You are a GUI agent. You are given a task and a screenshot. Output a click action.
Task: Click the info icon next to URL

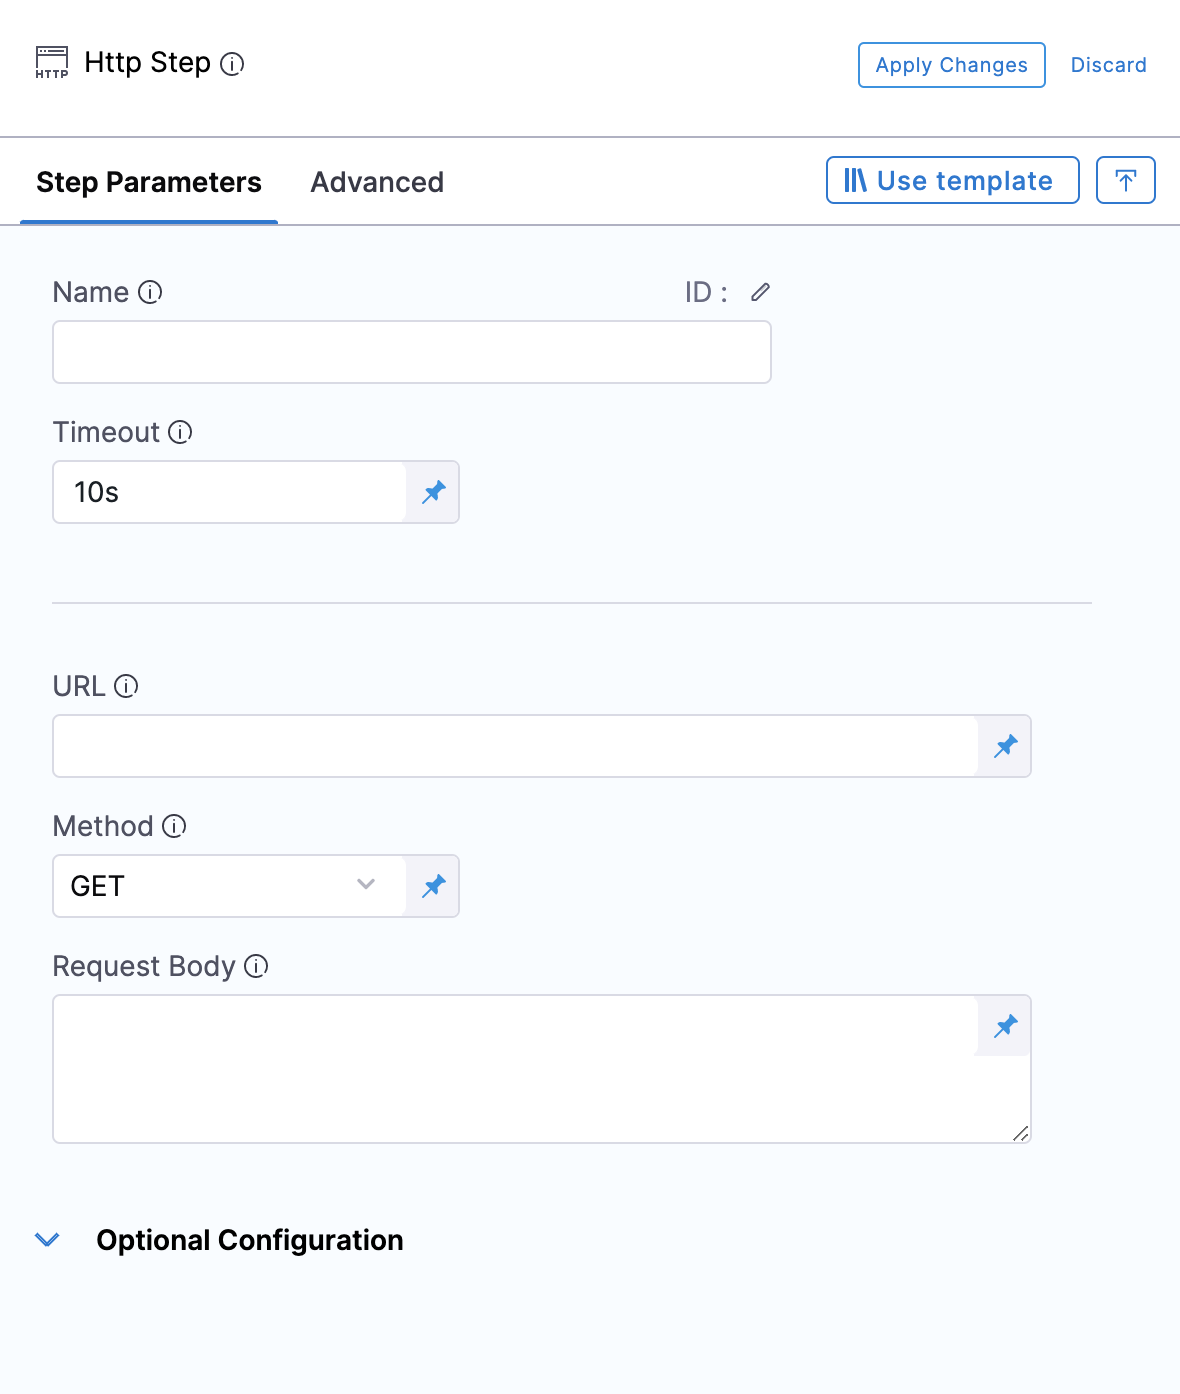point(126,686)
